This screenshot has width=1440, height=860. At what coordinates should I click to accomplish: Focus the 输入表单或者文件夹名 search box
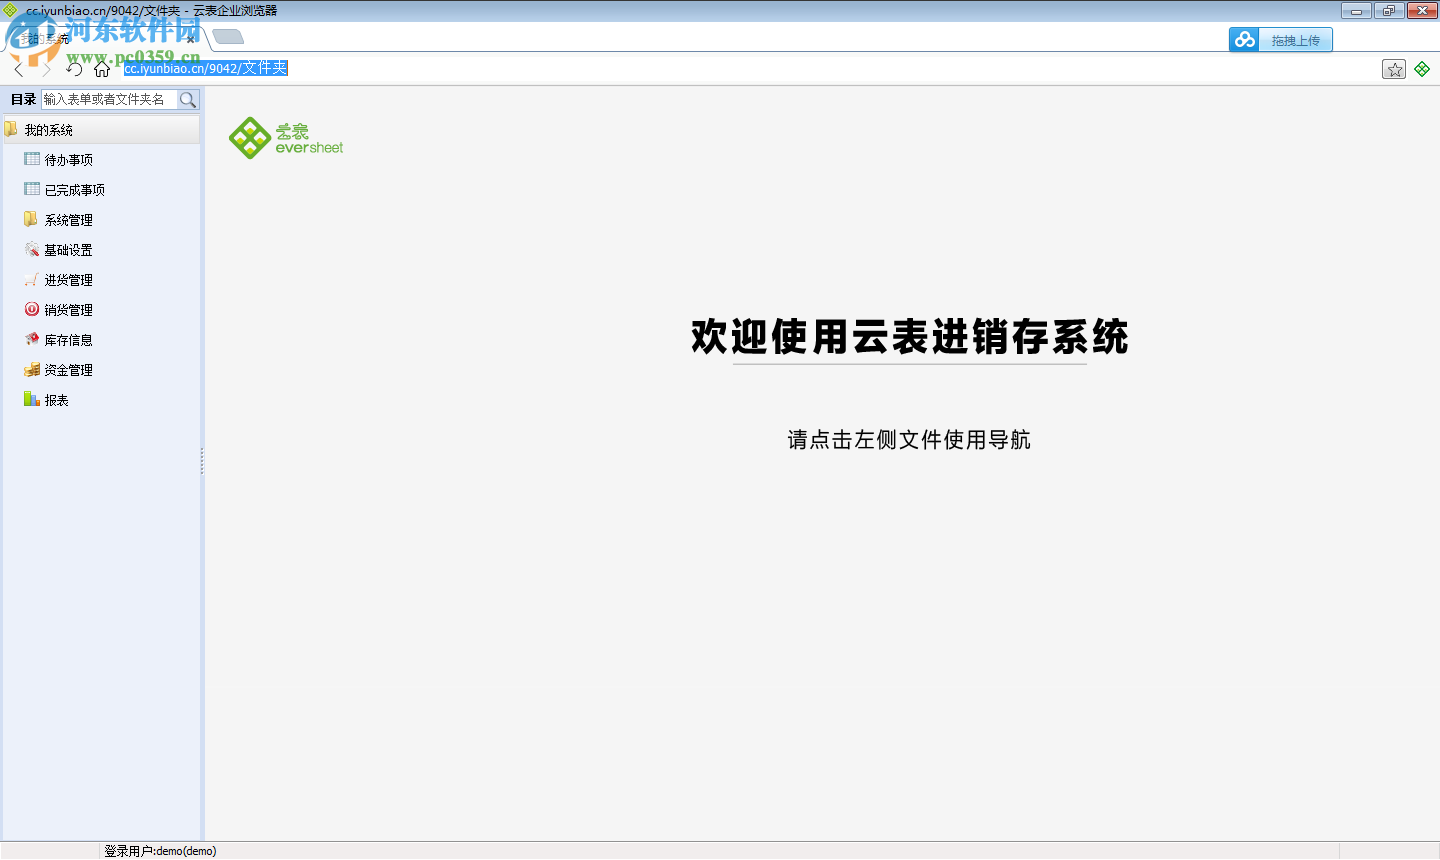[x=109, y=99]
